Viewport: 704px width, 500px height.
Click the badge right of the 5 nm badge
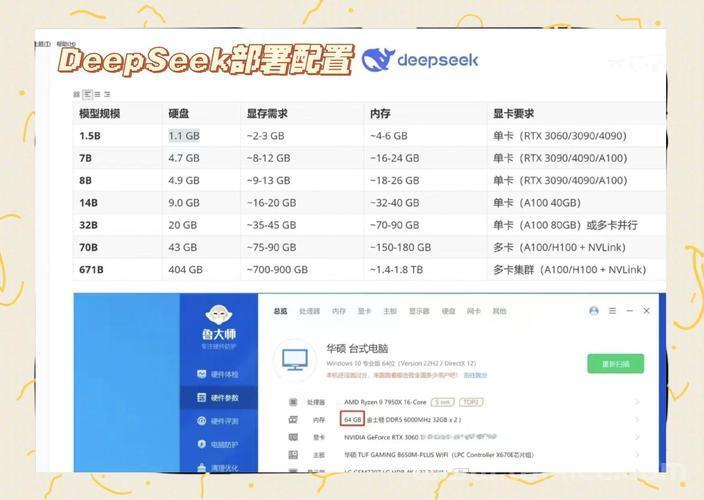471,402
